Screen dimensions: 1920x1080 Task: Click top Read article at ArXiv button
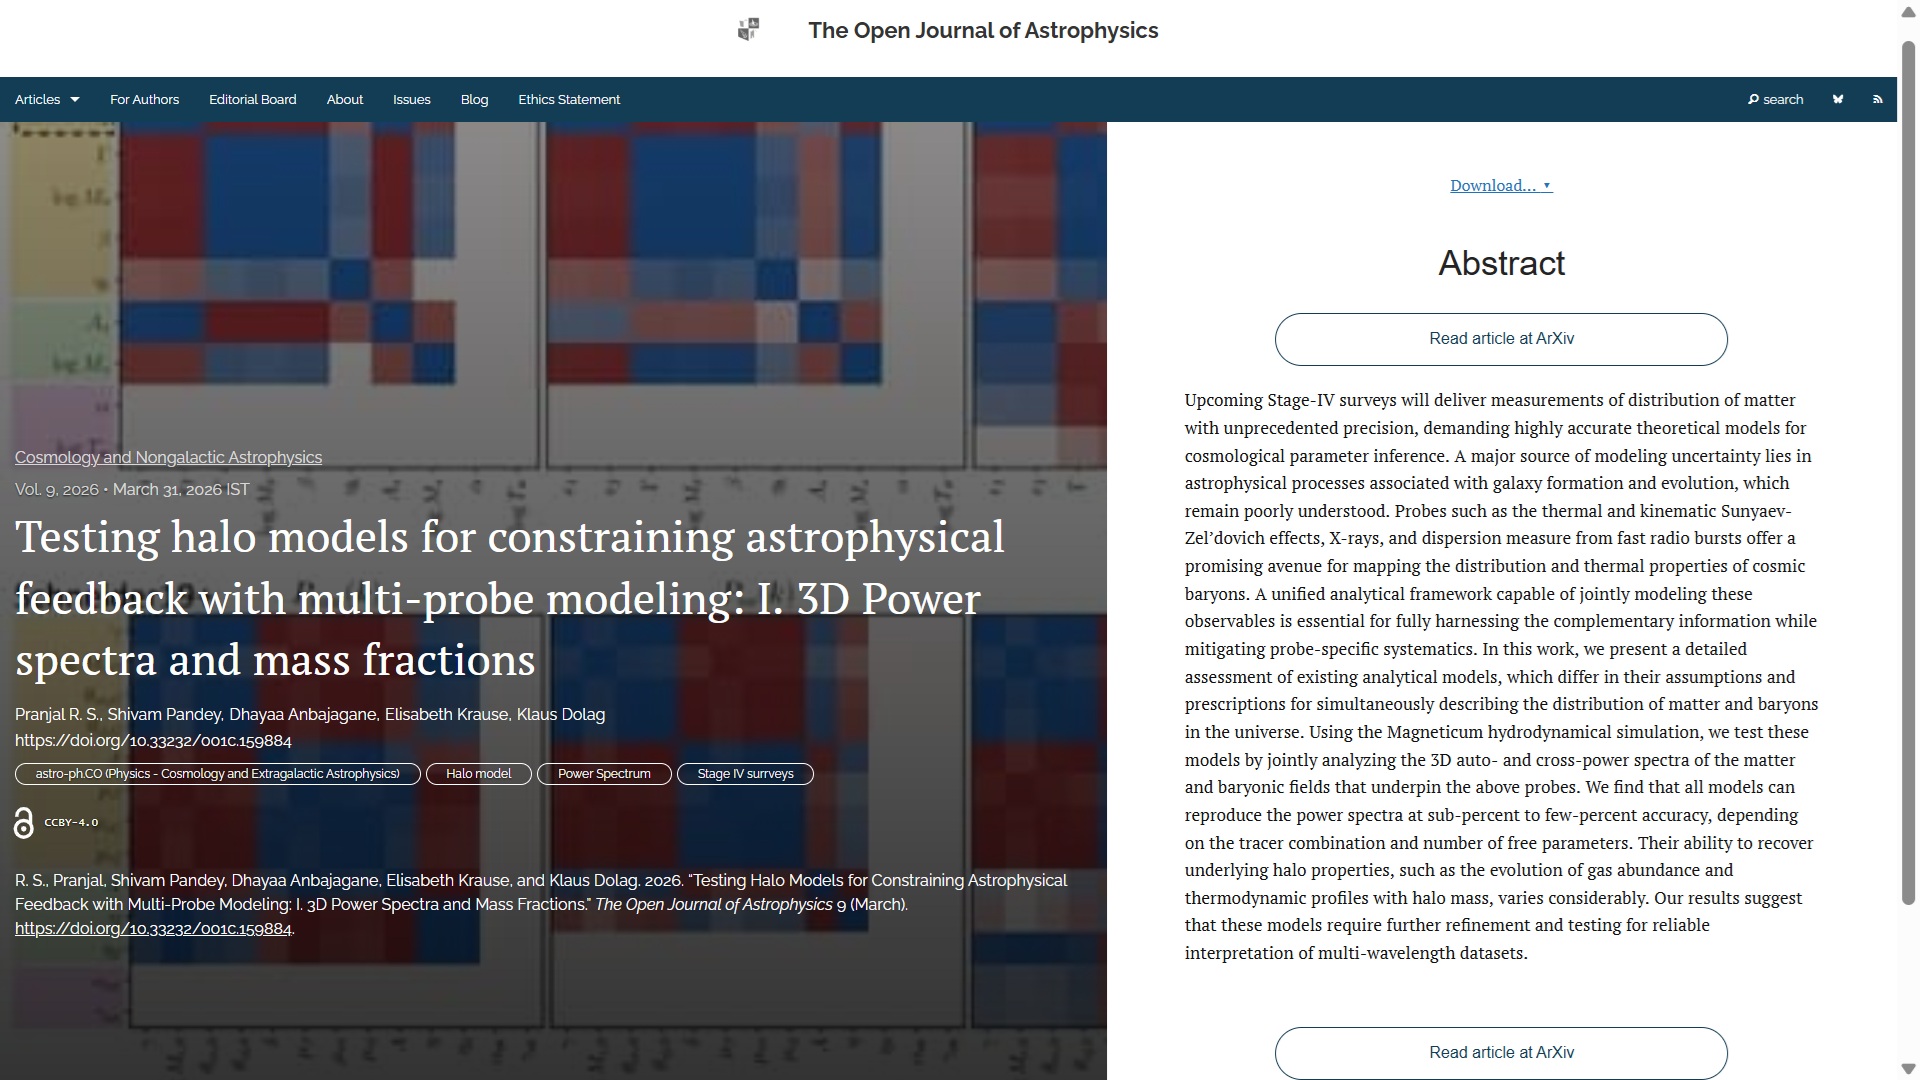(1500, 339)
